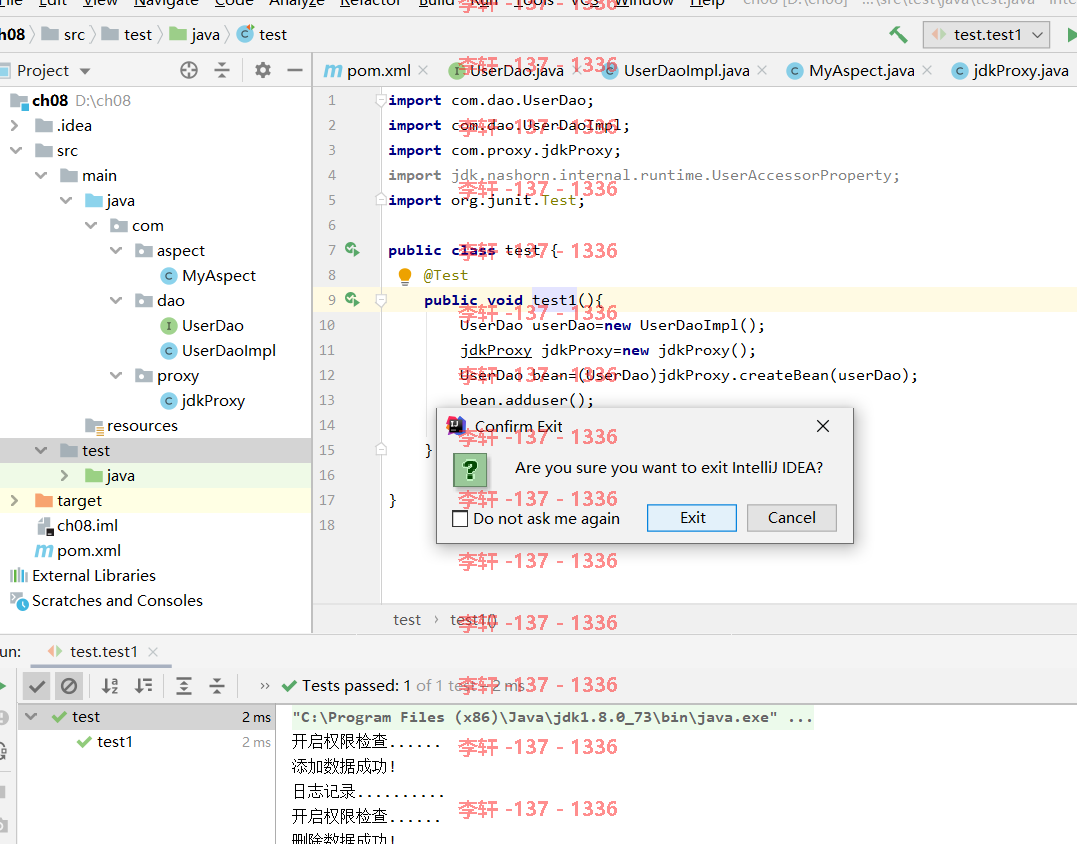Viewport: 1077px width, 844px height.
Task: Click the run gutter icon beside class test
Action: click(352, 250)
